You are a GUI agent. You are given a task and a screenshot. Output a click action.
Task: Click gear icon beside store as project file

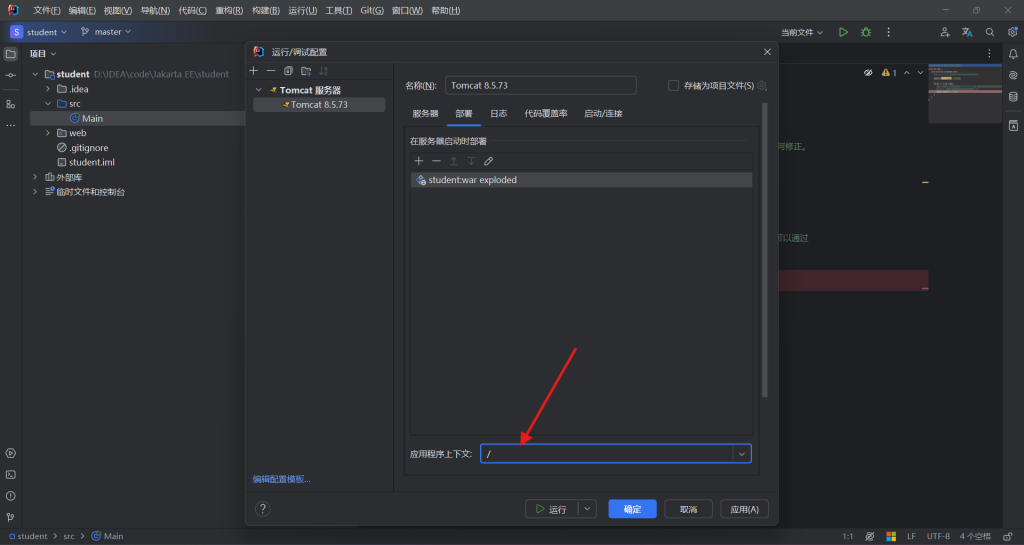click(762, 86)
